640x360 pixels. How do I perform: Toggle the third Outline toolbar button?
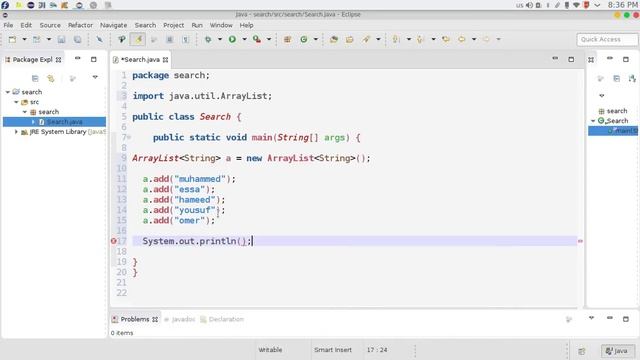tap(632, 78)
